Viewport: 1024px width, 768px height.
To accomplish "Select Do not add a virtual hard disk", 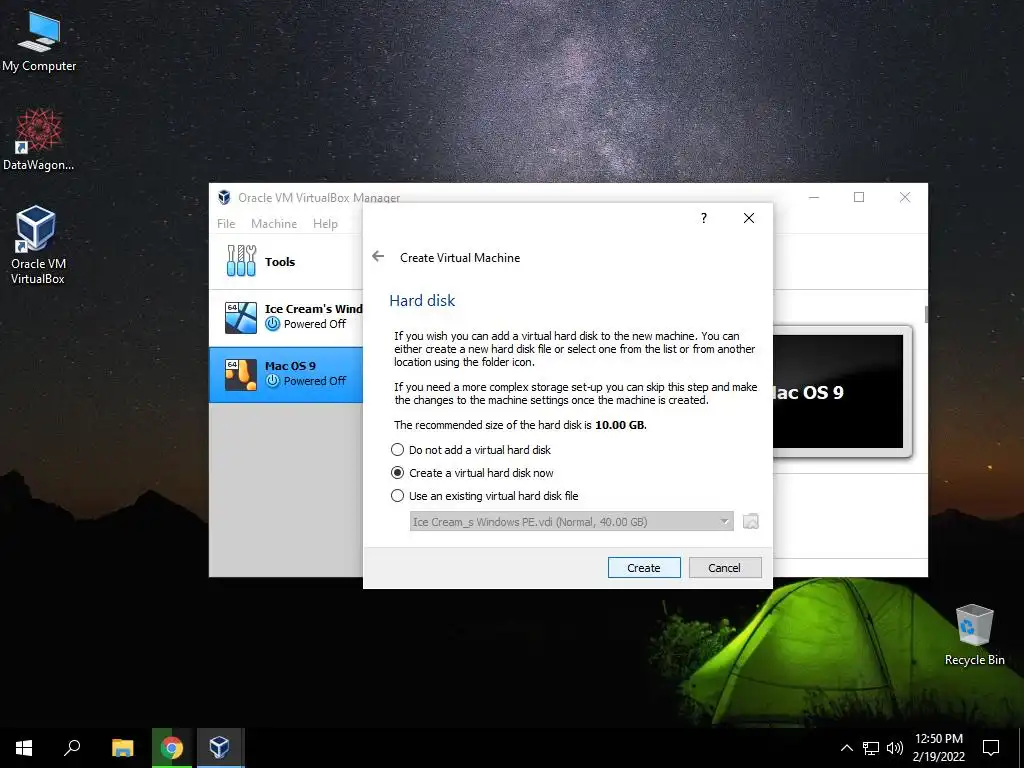I will tap(471, 450).
